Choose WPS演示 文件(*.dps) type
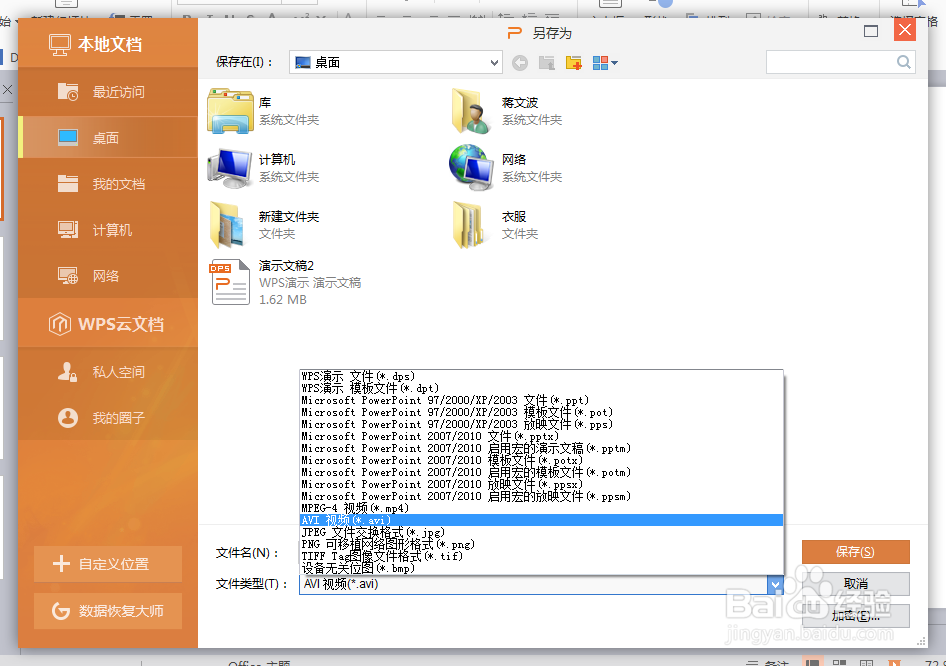This screenshot has width=946, height=666. click(541, 376)
